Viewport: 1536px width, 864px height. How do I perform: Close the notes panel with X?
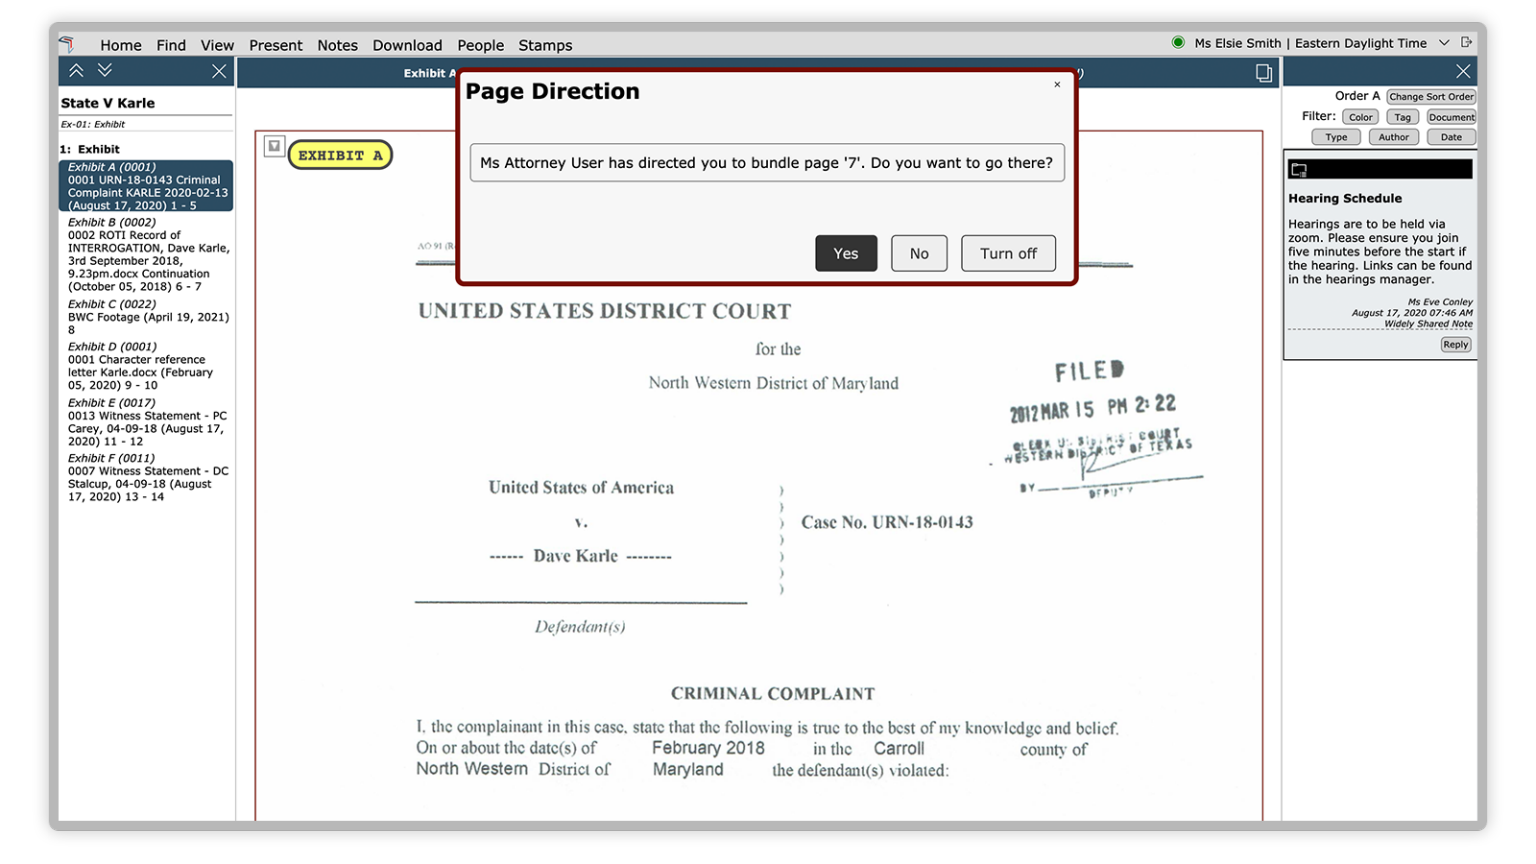[x=1463, y=72]
